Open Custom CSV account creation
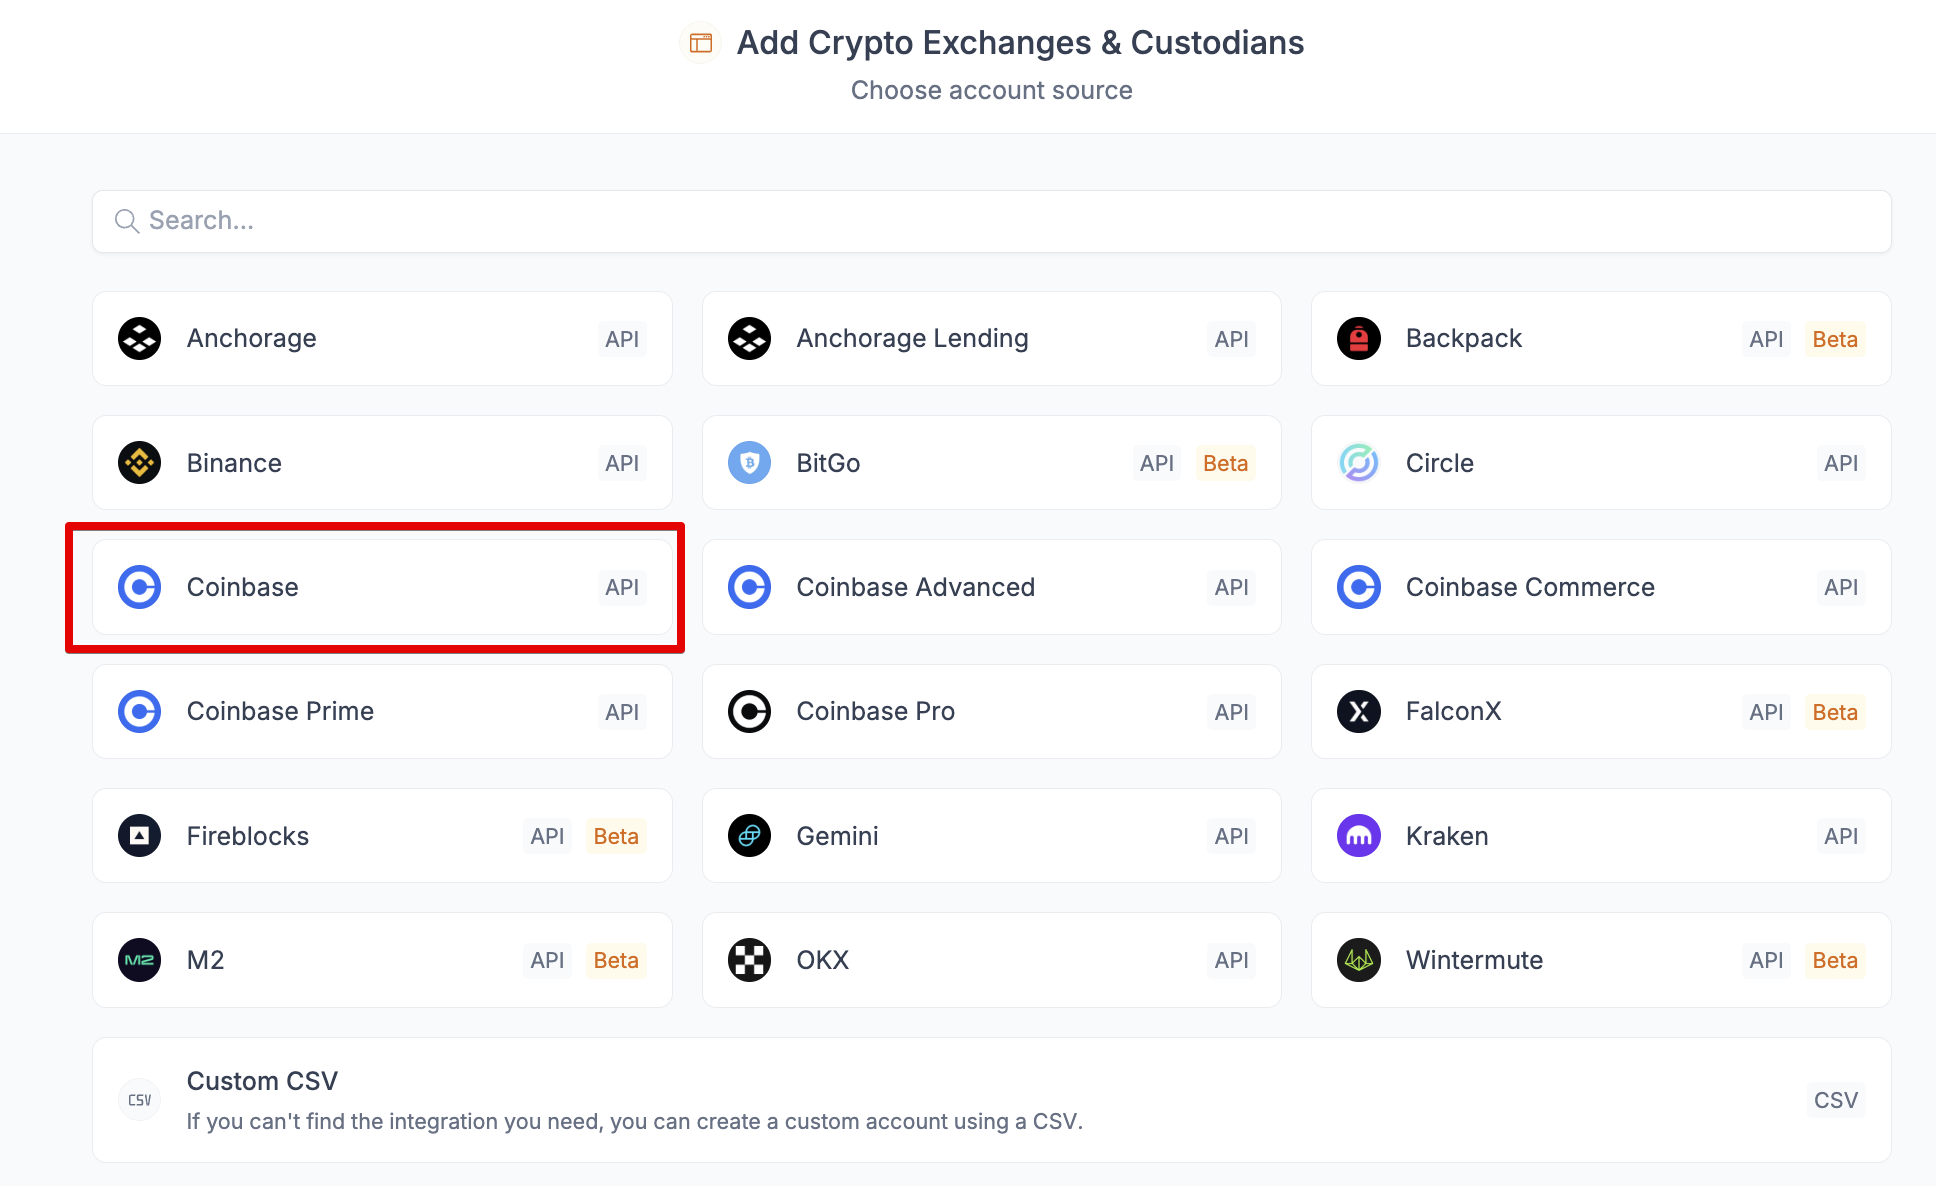Image resolution: width=1936 pixels, height=1186 pixels. [991, 1100]
